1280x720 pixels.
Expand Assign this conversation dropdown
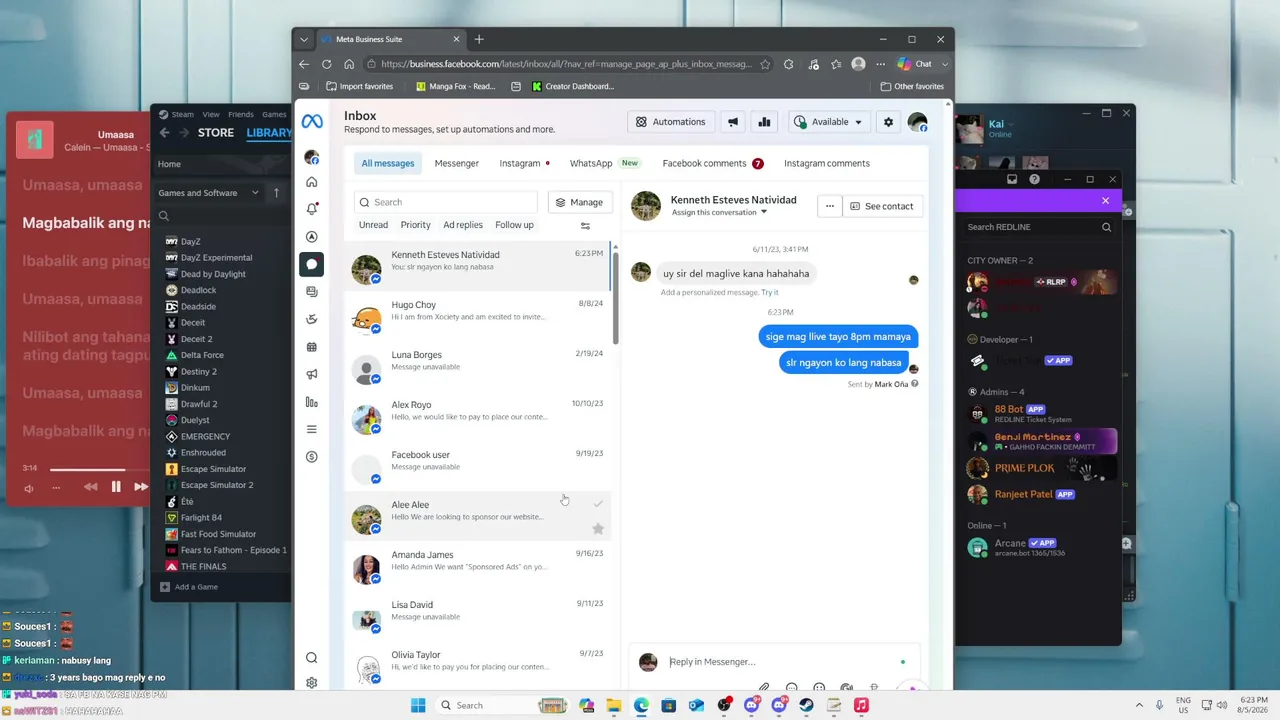(x=719, y=212)
